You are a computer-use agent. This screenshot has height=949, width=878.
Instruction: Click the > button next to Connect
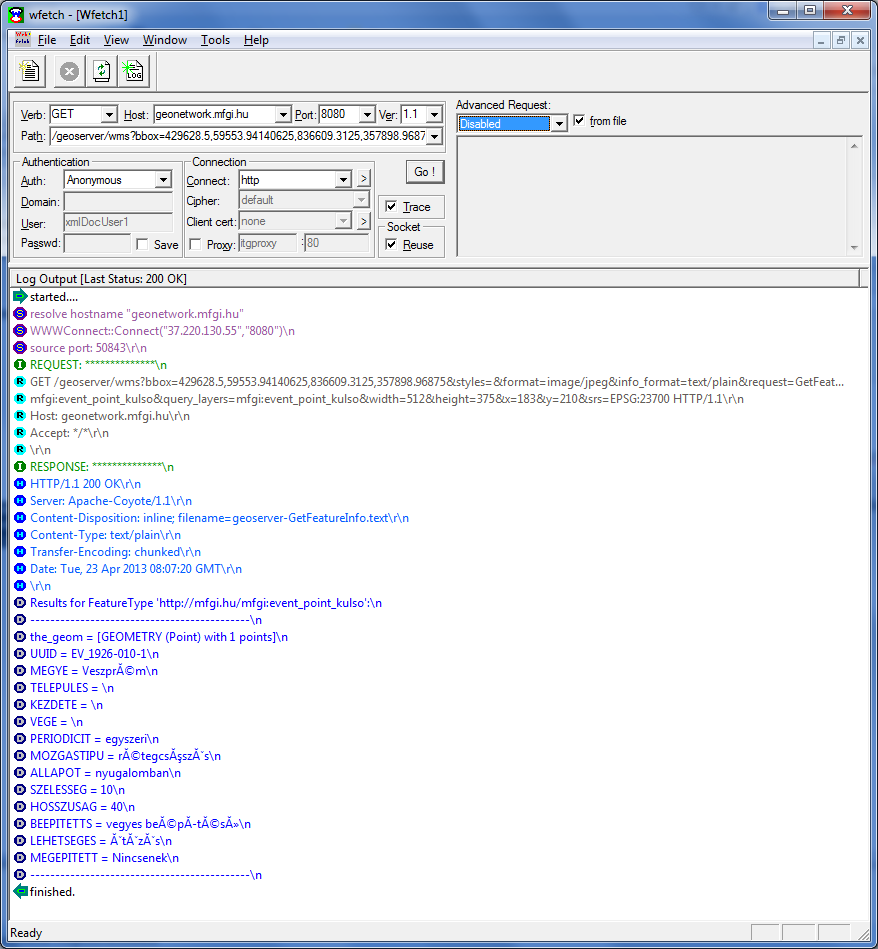point(363,179)
